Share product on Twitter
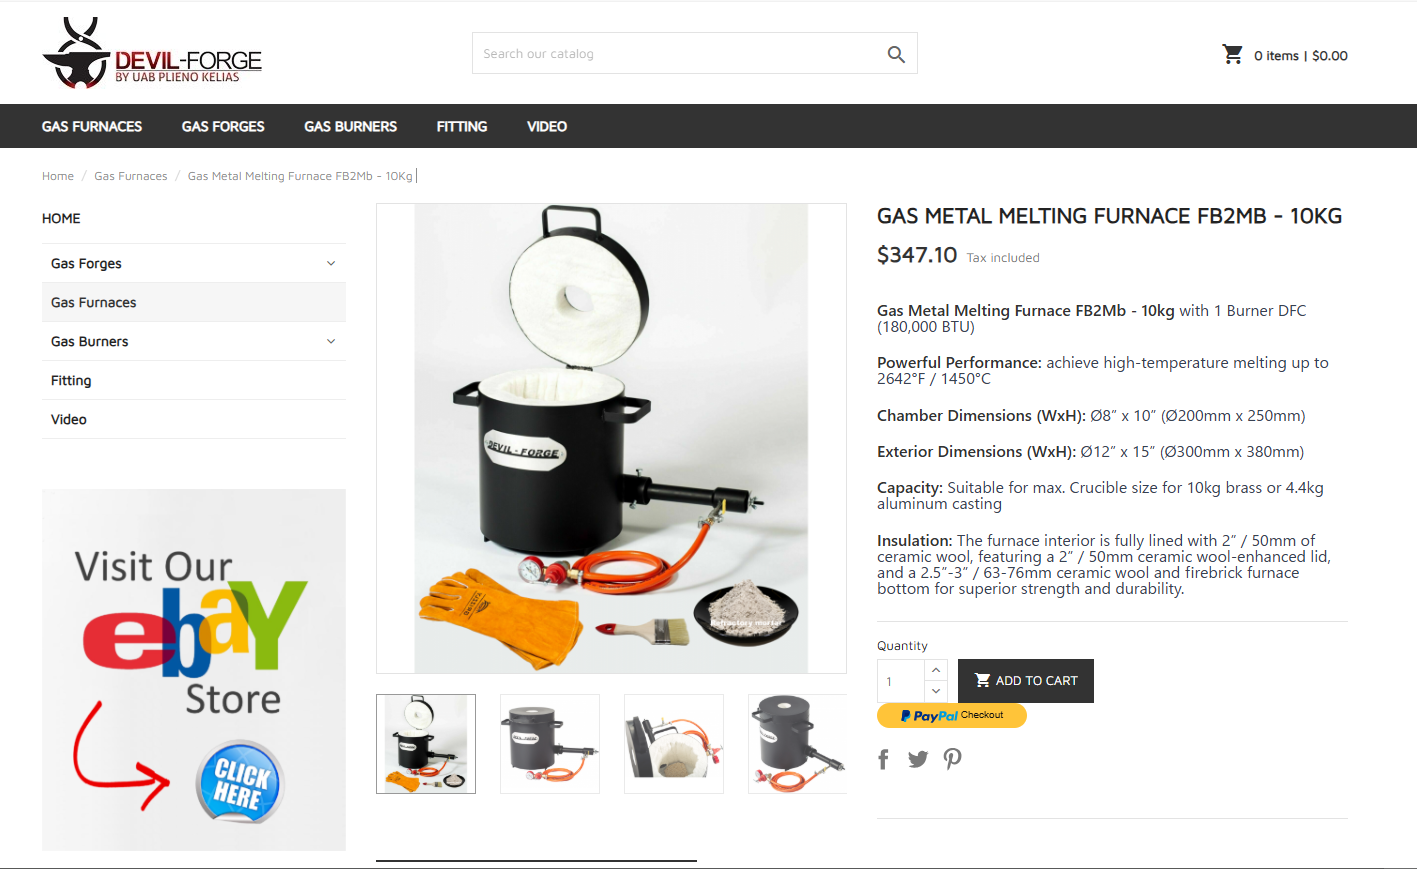 point(918,759)
